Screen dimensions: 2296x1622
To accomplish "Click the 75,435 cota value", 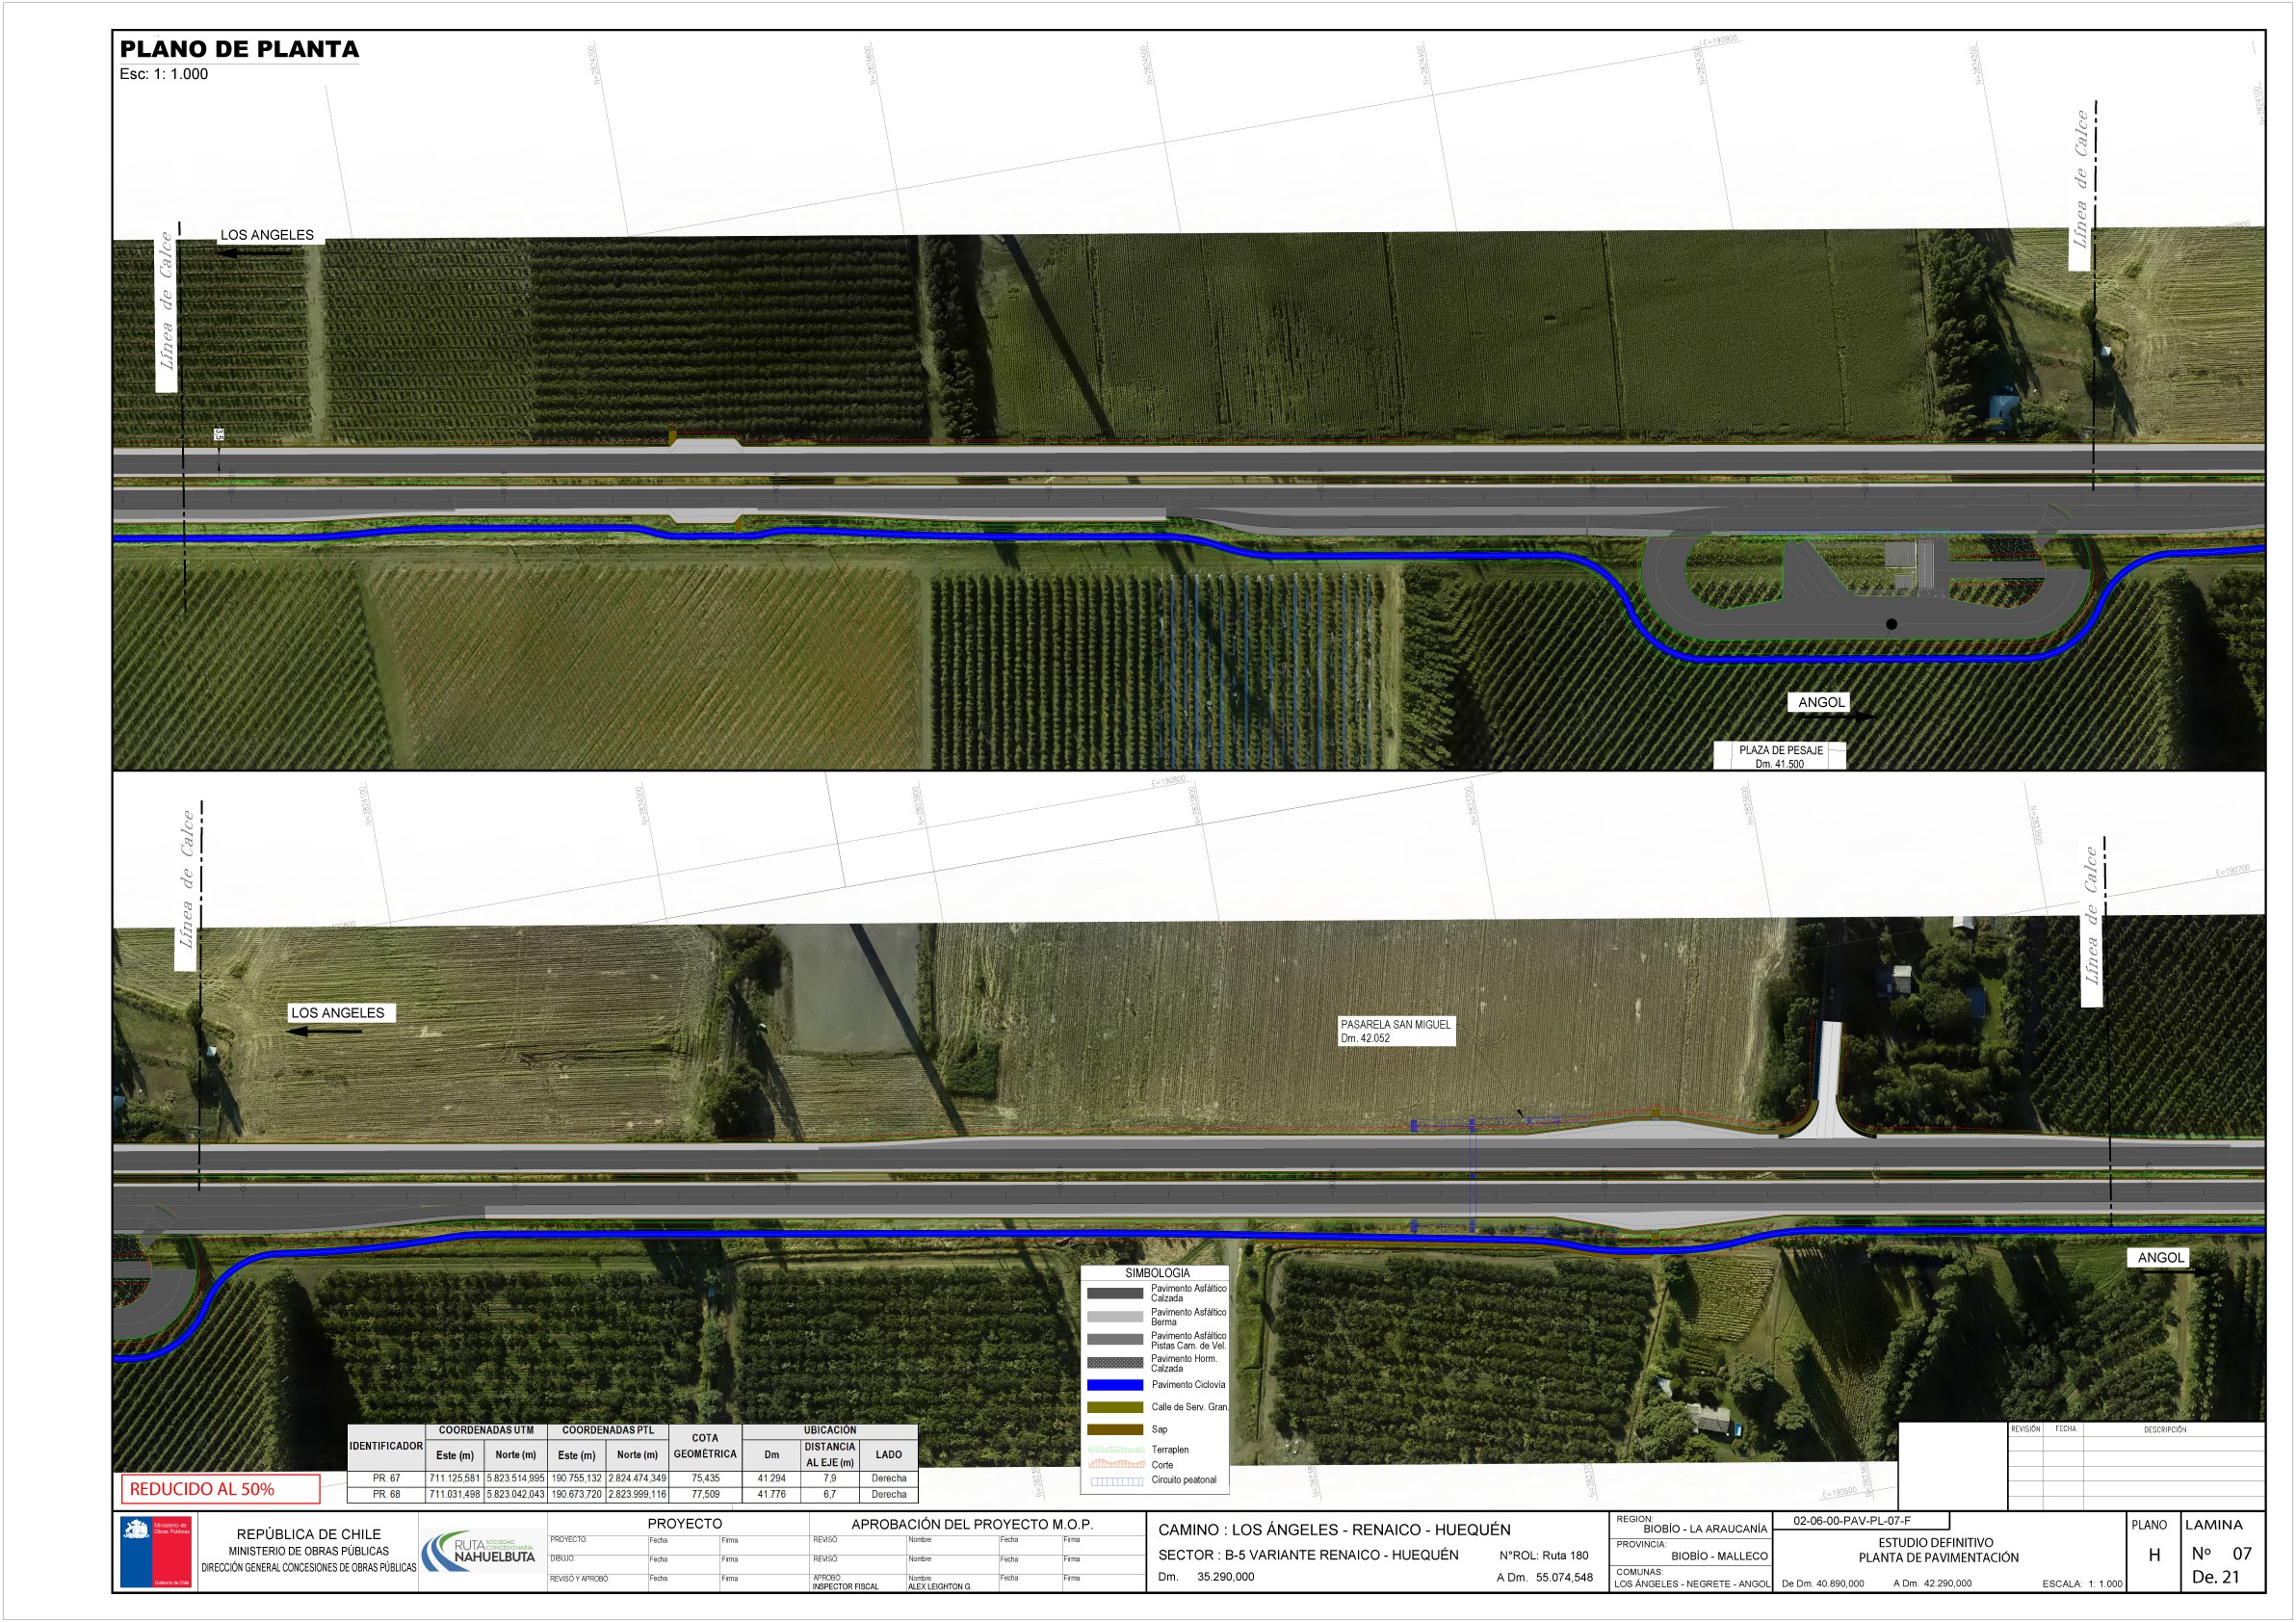I will pyautogui.click(x=705, y=1478).
